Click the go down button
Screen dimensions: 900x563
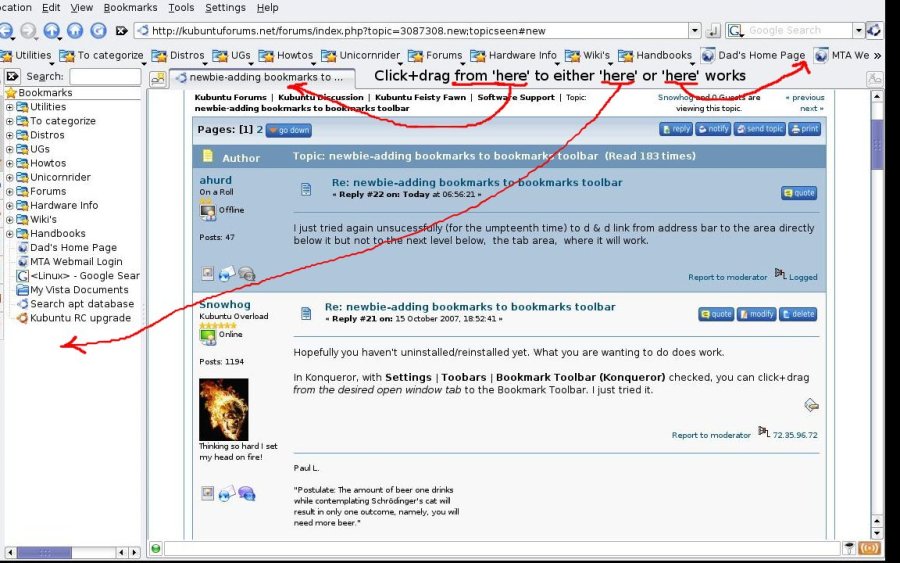(289, 130)
